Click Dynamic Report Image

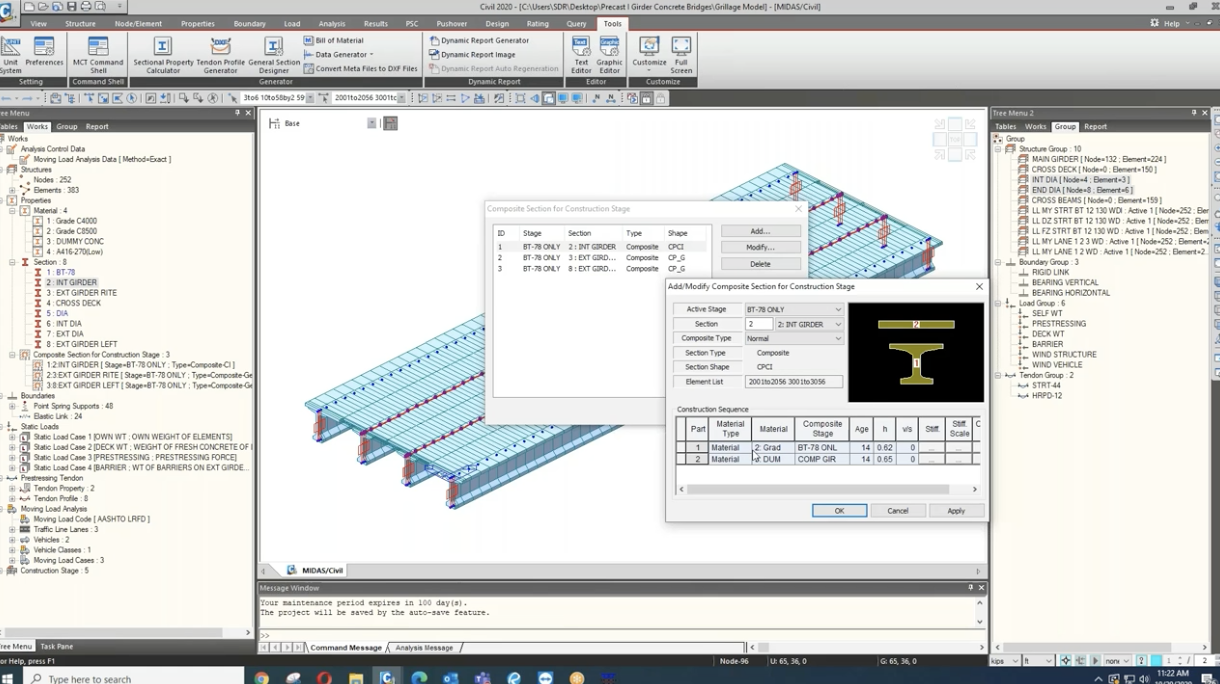click(473, 55)
